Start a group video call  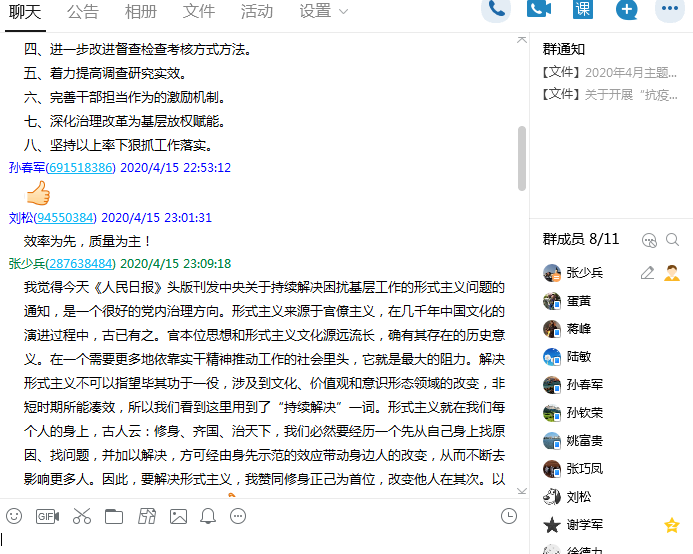540,9
